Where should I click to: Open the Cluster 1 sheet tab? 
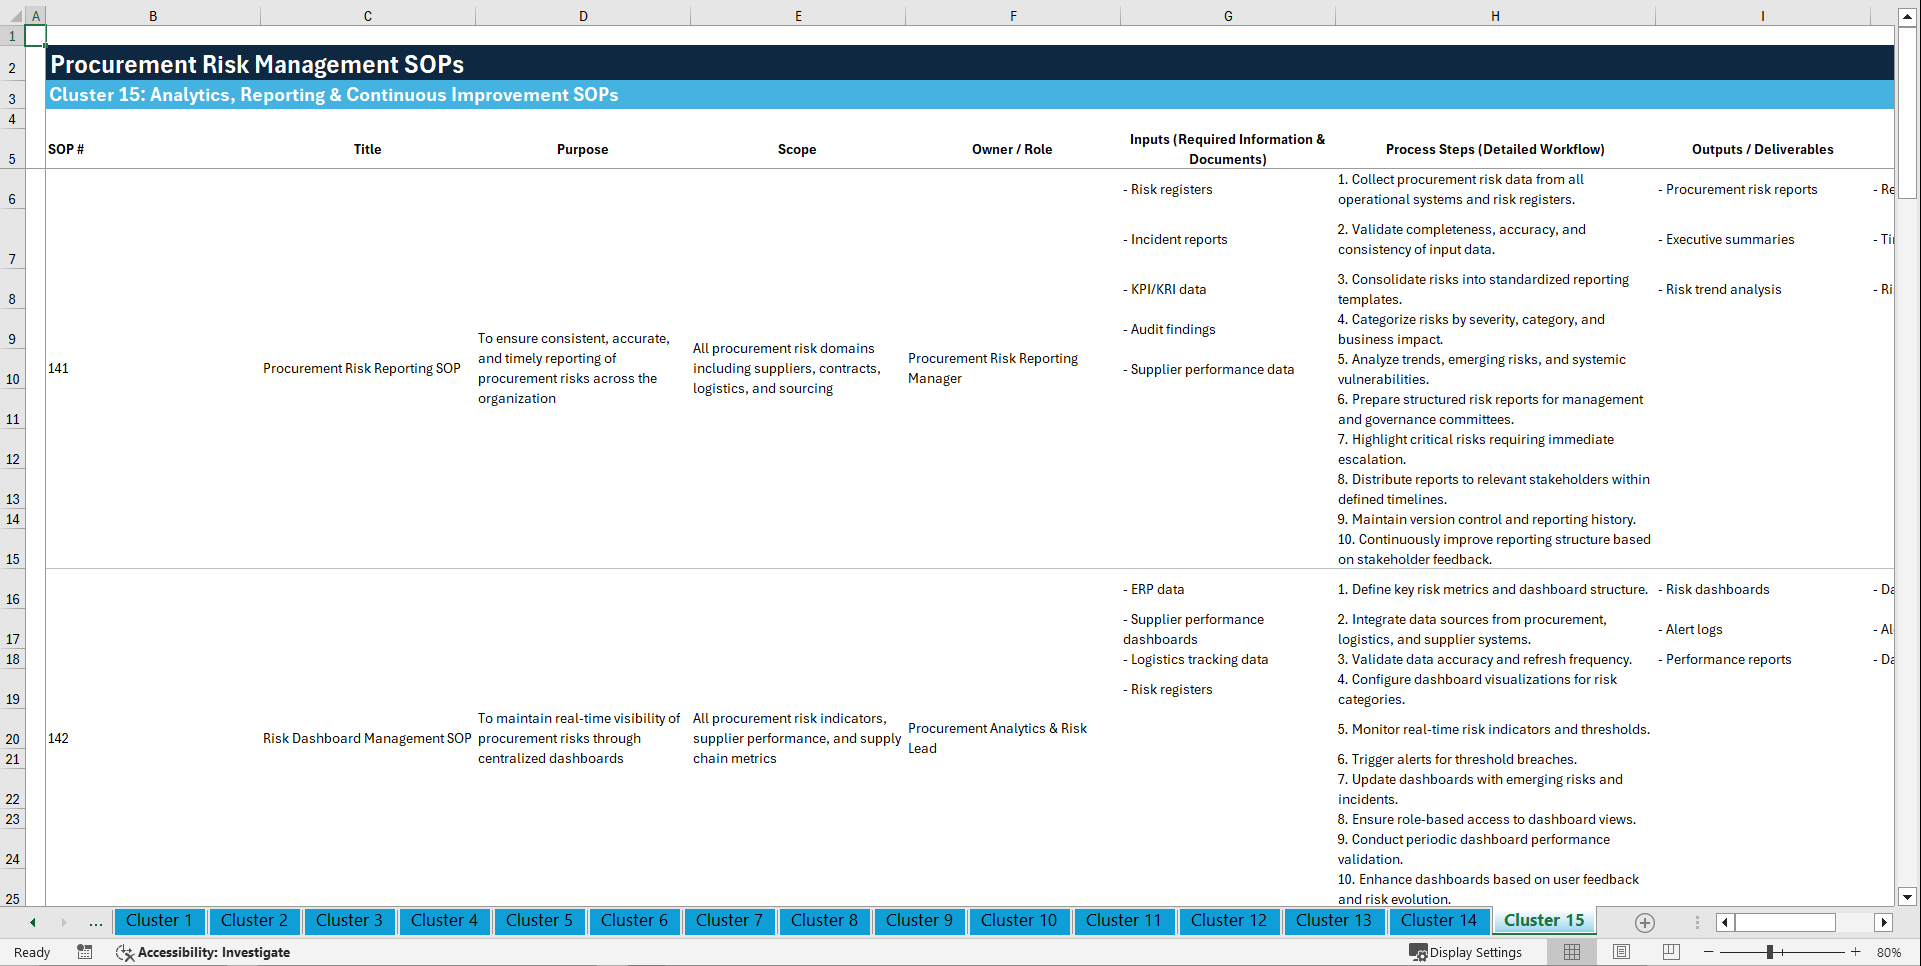(159, 920)
